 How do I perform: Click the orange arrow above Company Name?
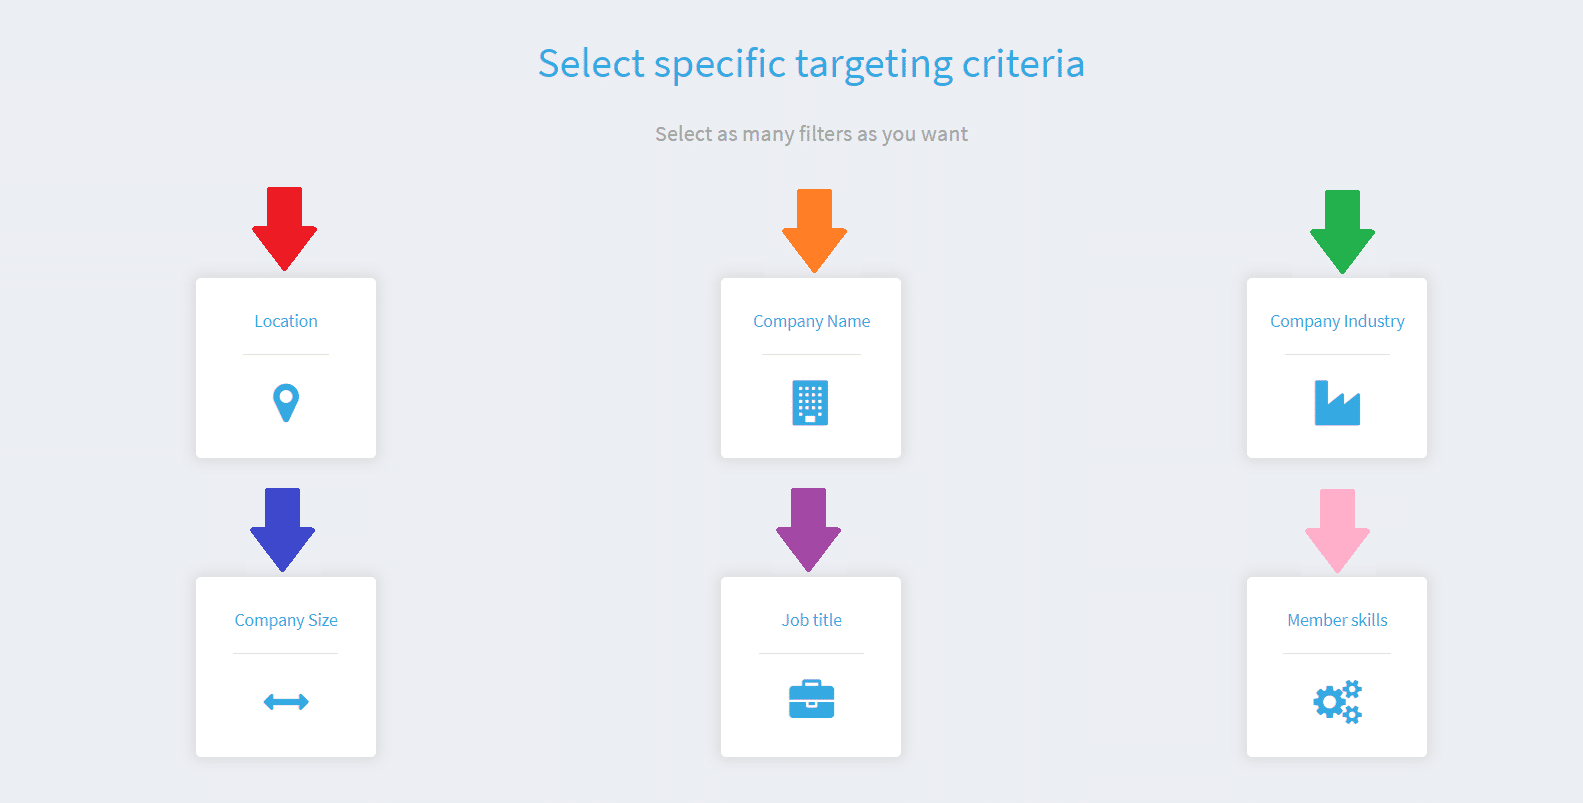pyautogui.click(x=814, y=231)
